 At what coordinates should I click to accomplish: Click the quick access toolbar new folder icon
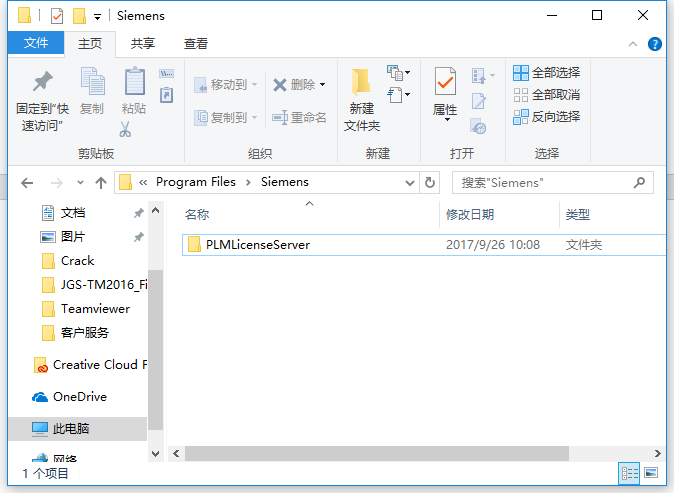pos(79,16)
